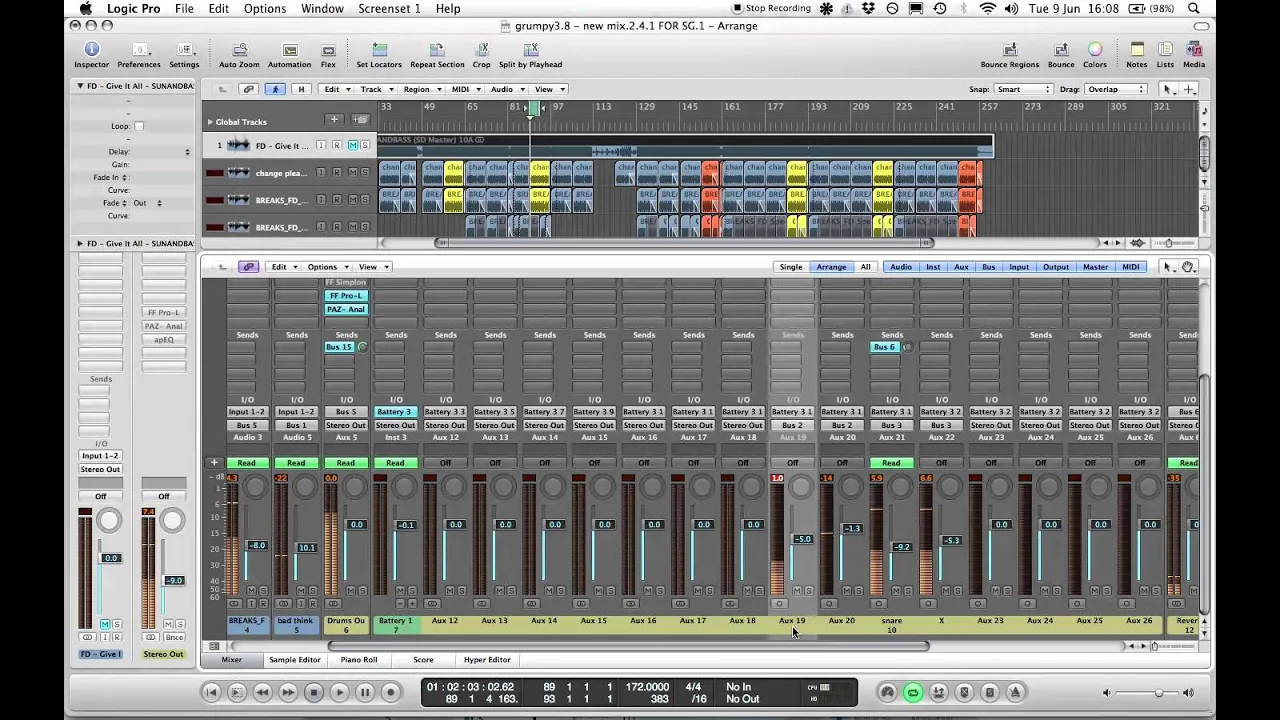Switch to the Hyper Editor tab
Screen dimensions: 1280x720
coord(487,660)
